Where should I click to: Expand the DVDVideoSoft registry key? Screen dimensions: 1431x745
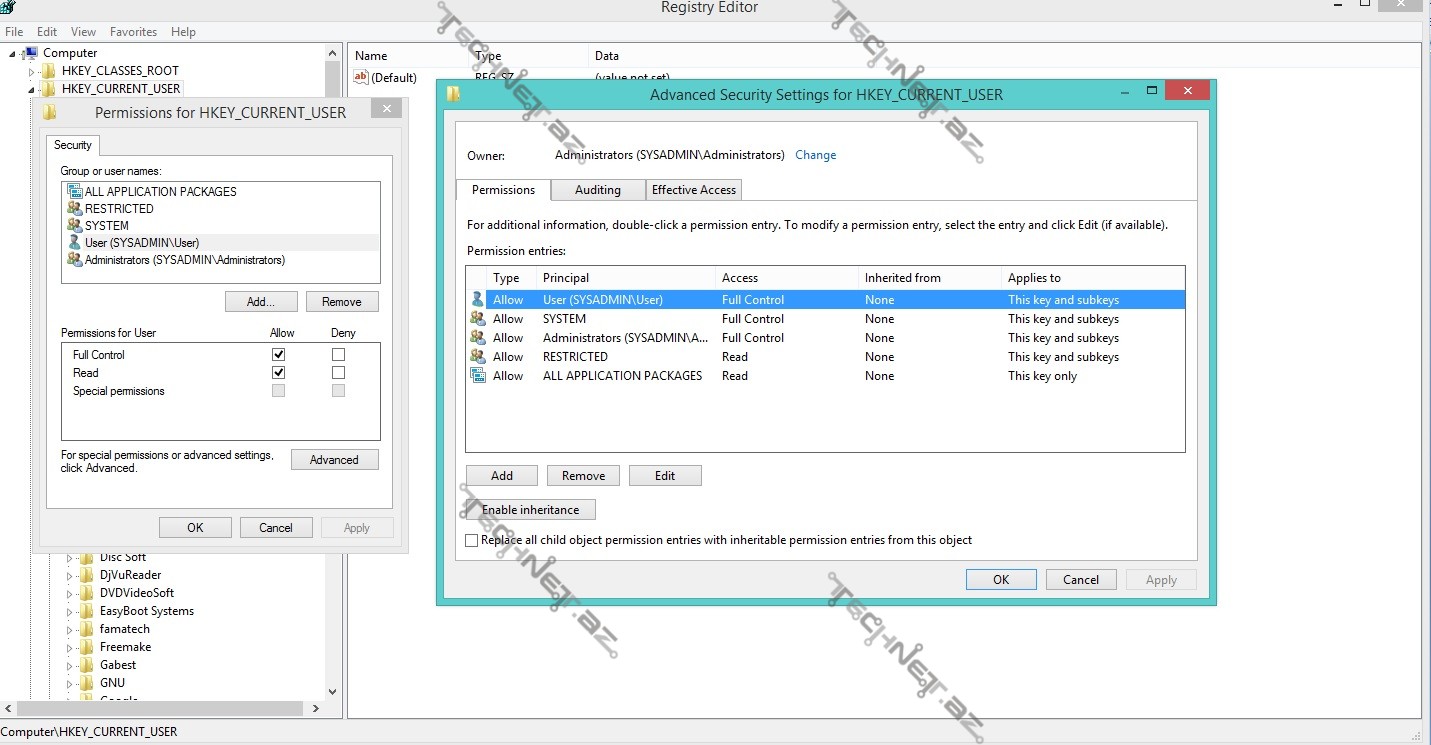70,593
